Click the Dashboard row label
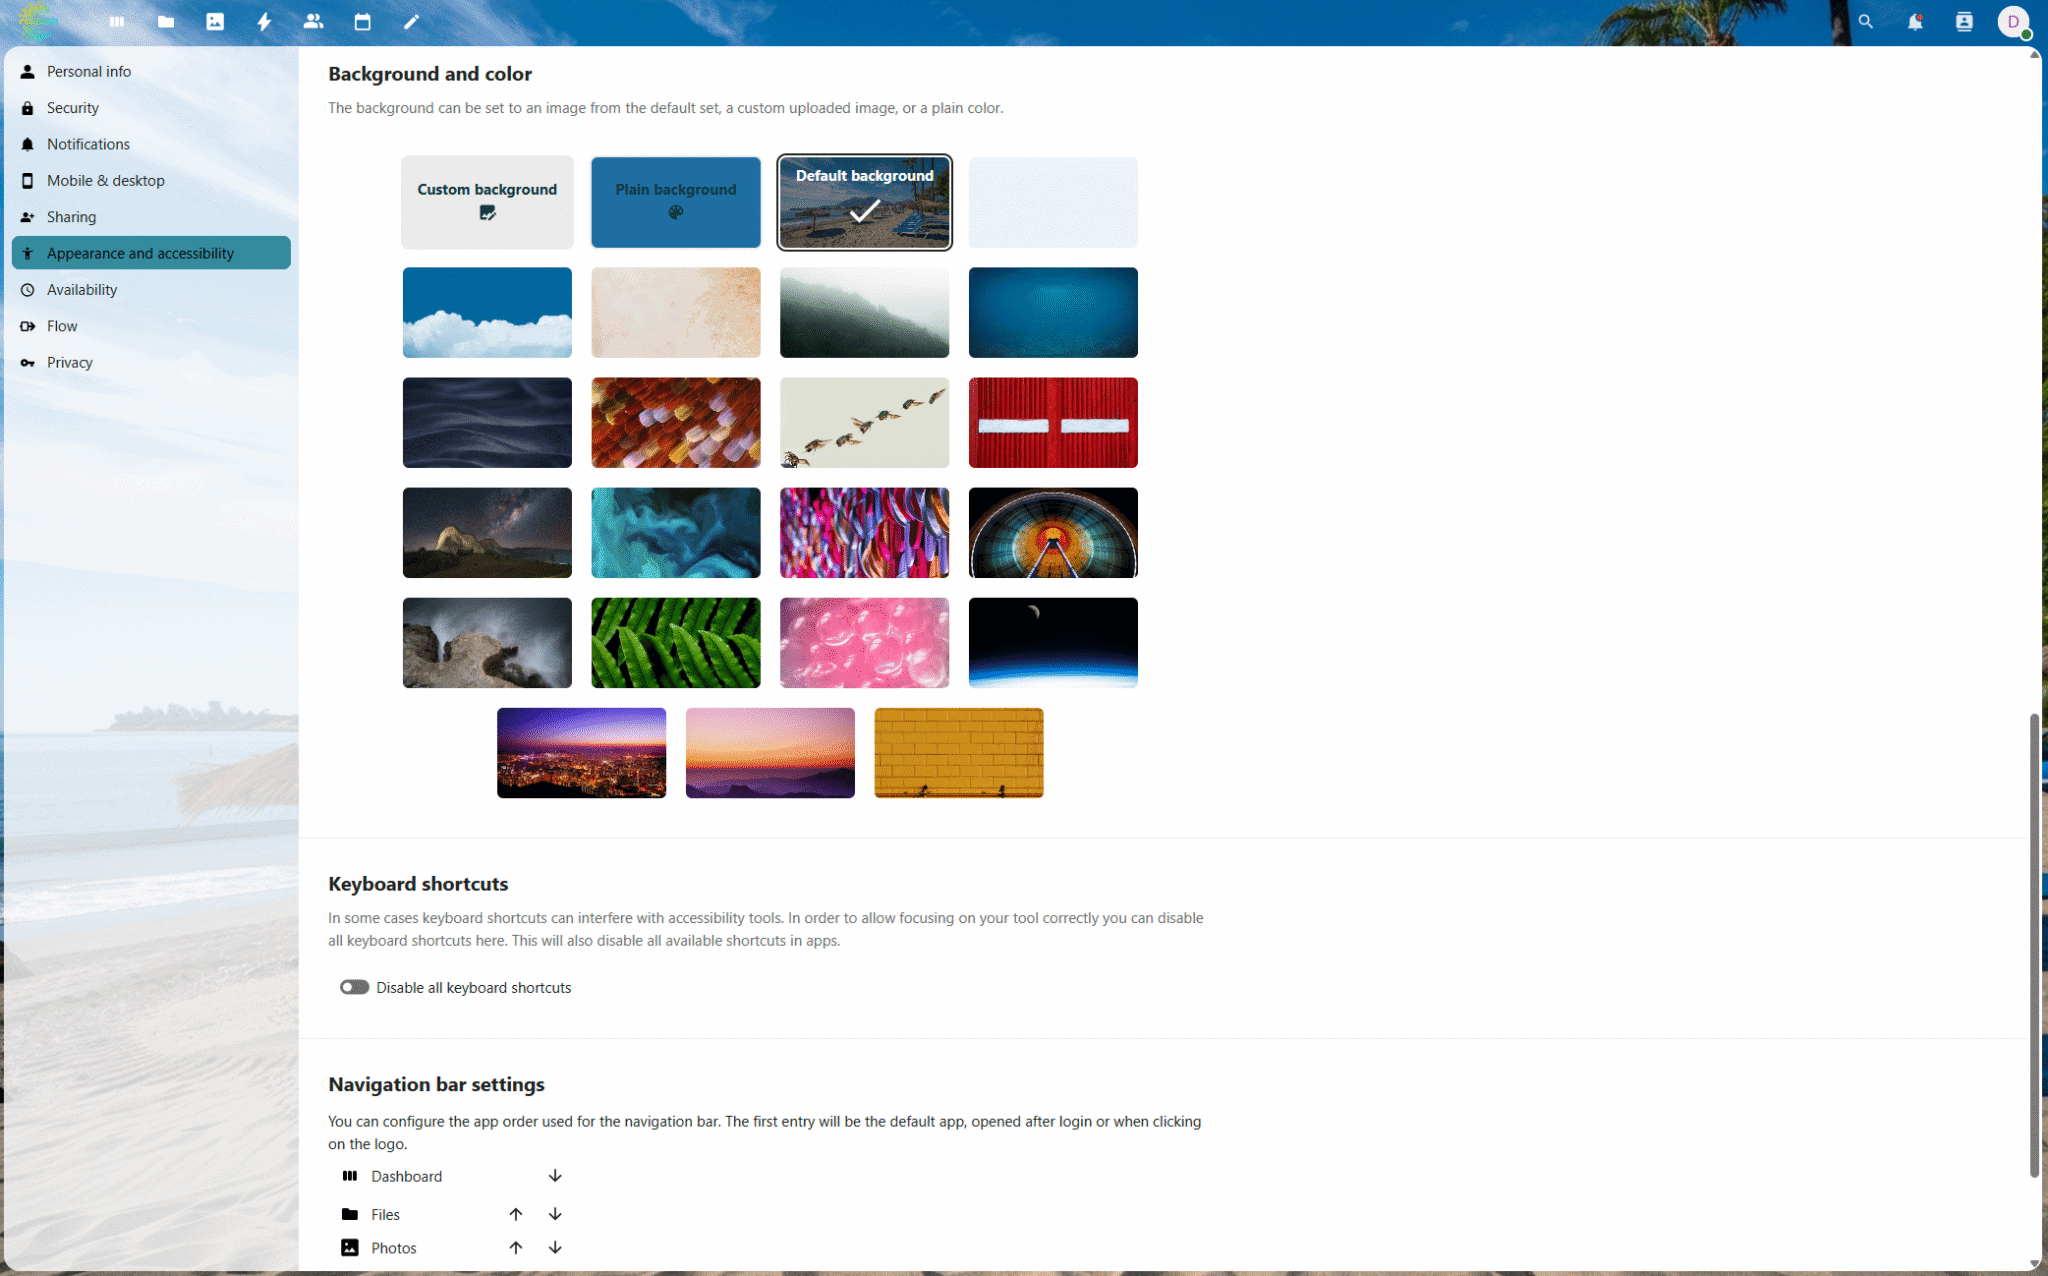The height and width of the screenshot is (1276, 2048). point(406,1176)
